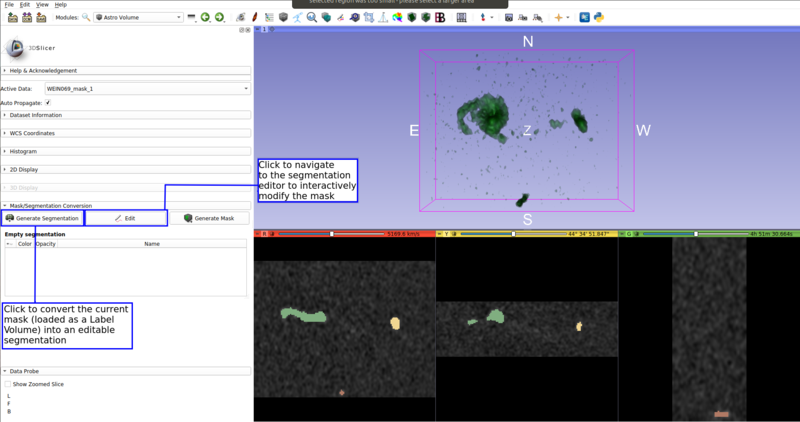This screenshot has height=422, width=800.
Task: Expand the WCS Coordinates section
Action: click(32, 133)
